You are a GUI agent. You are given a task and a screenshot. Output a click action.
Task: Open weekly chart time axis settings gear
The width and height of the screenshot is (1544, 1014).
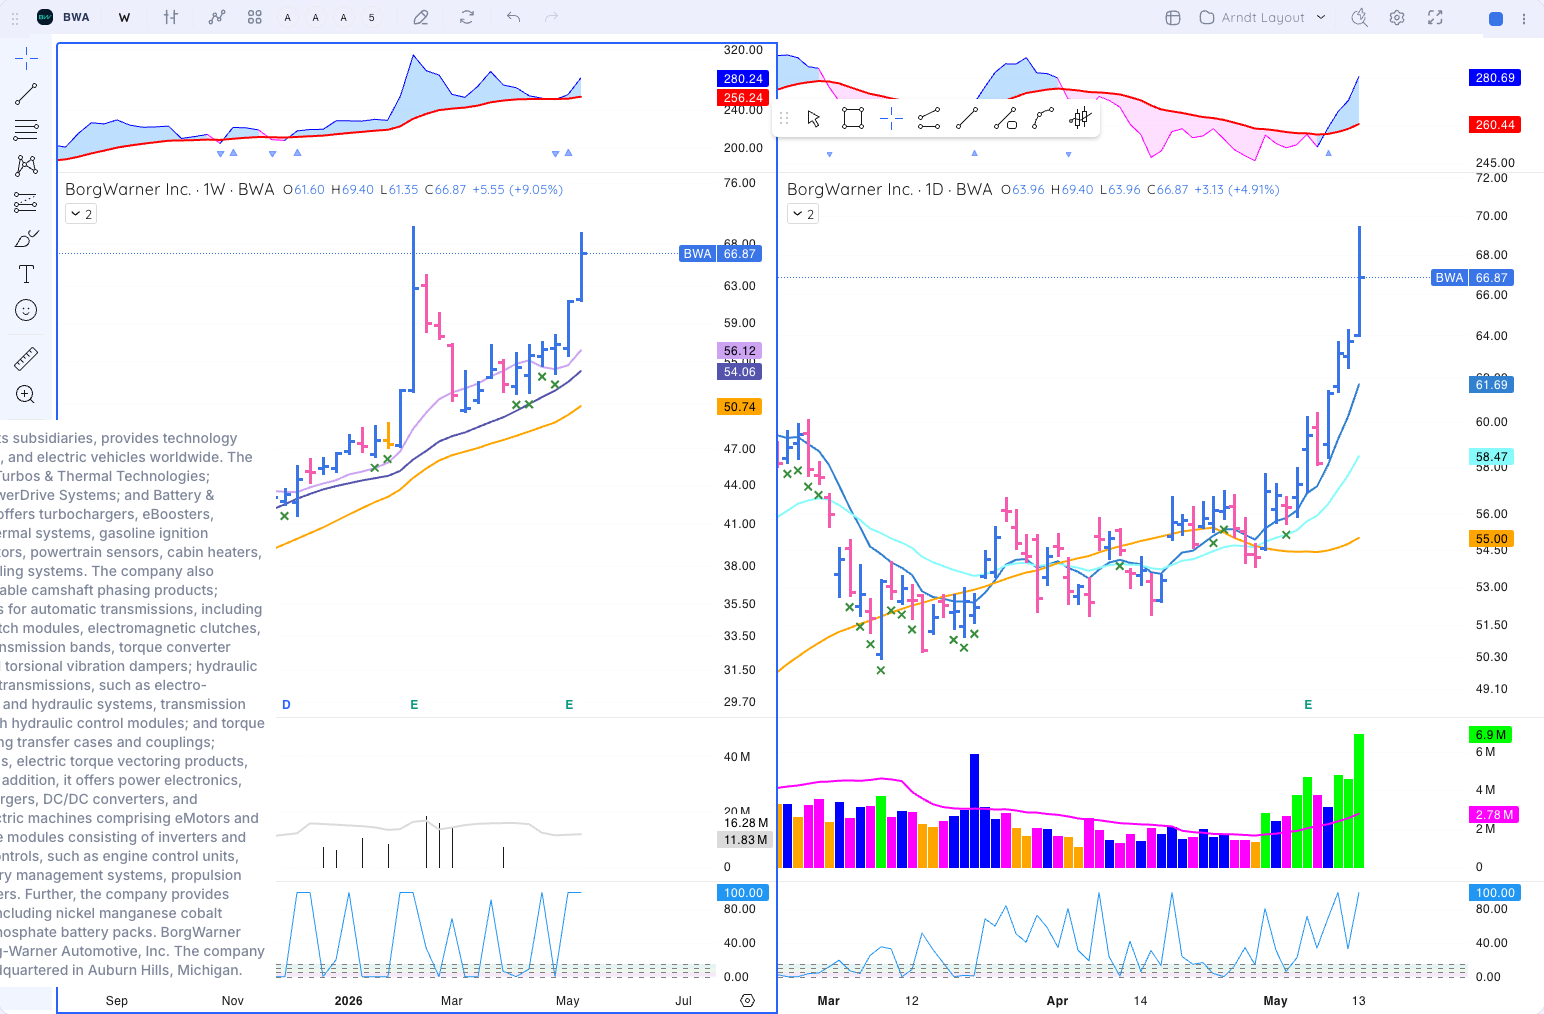[747, 1000]
